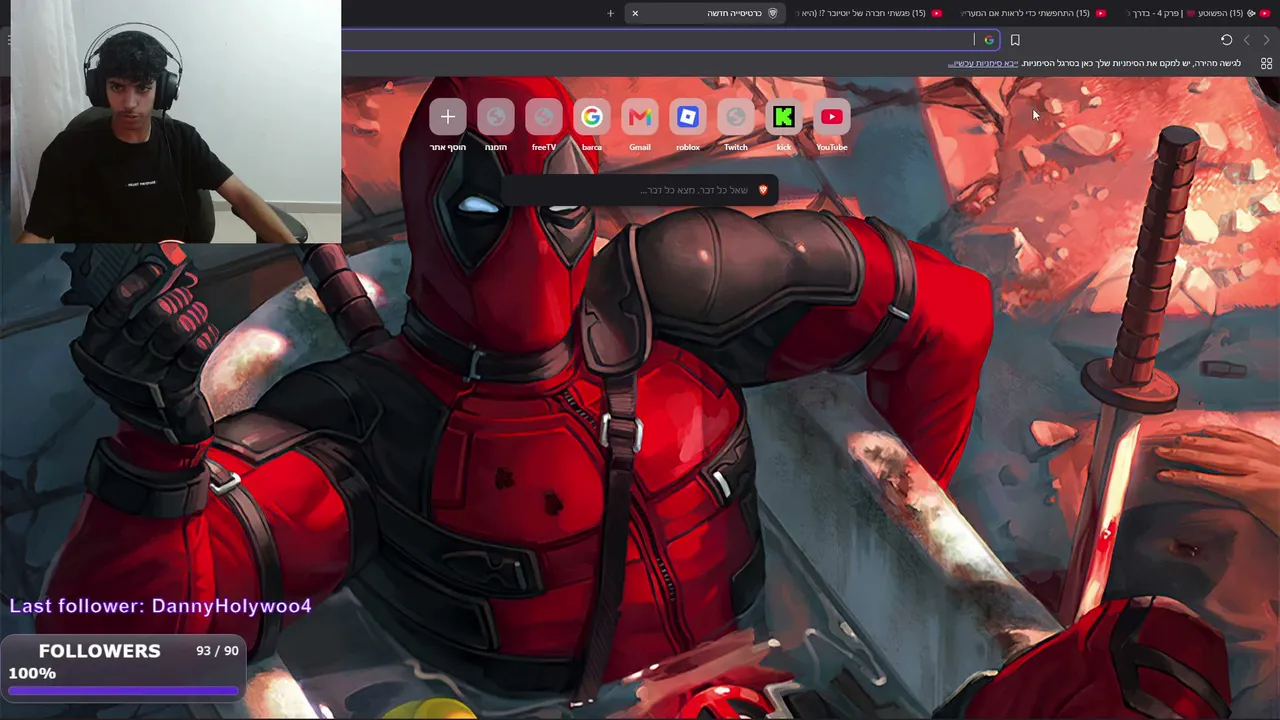
Task: Close the כרטיסייה חדשה tab
Action: click(635, 13)
